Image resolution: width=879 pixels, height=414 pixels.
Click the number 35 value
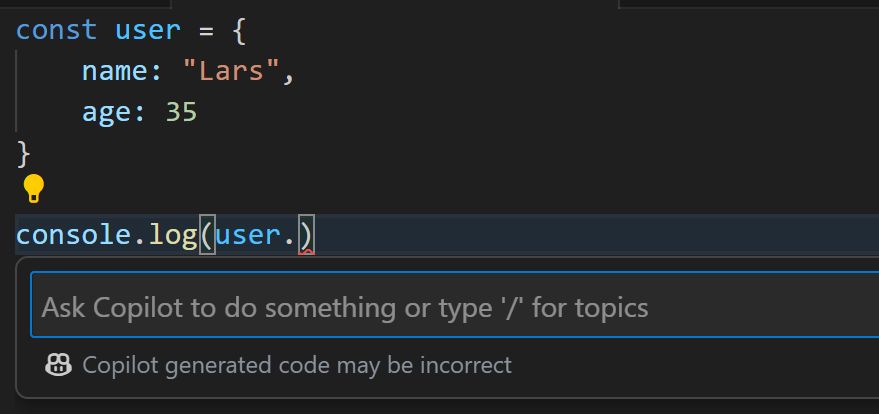point(182,112)
